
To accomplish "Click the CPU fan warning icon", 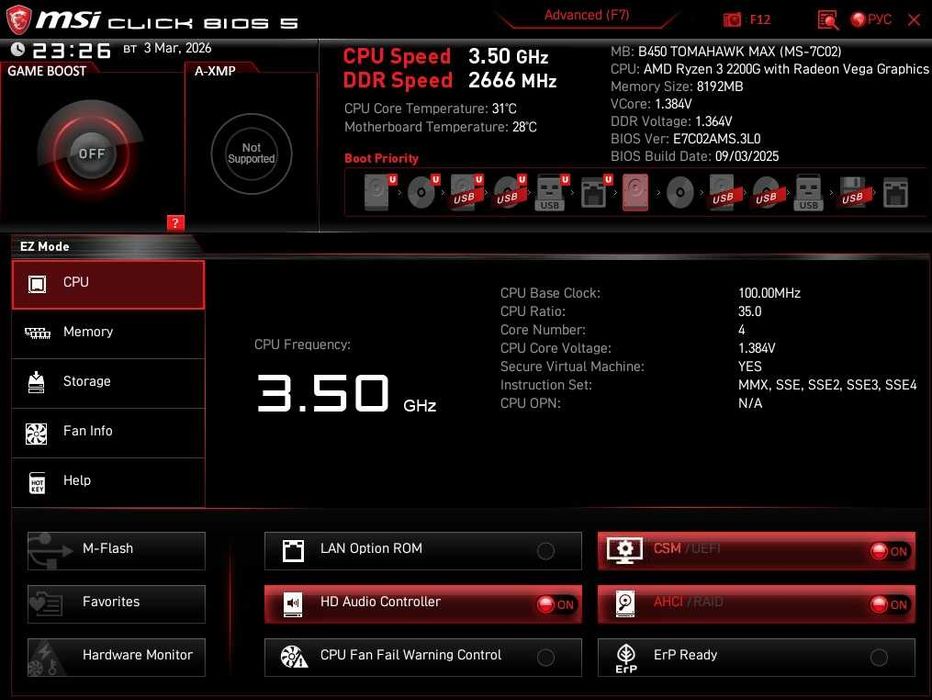I will click(294, 657).
